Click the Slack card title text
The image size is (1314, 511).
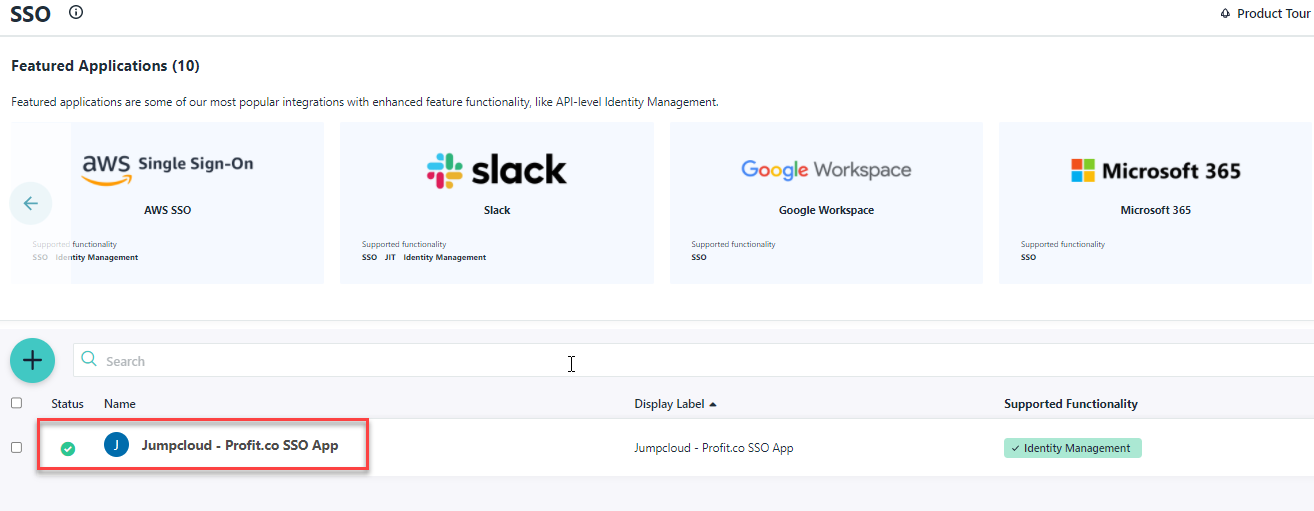pyautogui.click(x=497, y=211)
